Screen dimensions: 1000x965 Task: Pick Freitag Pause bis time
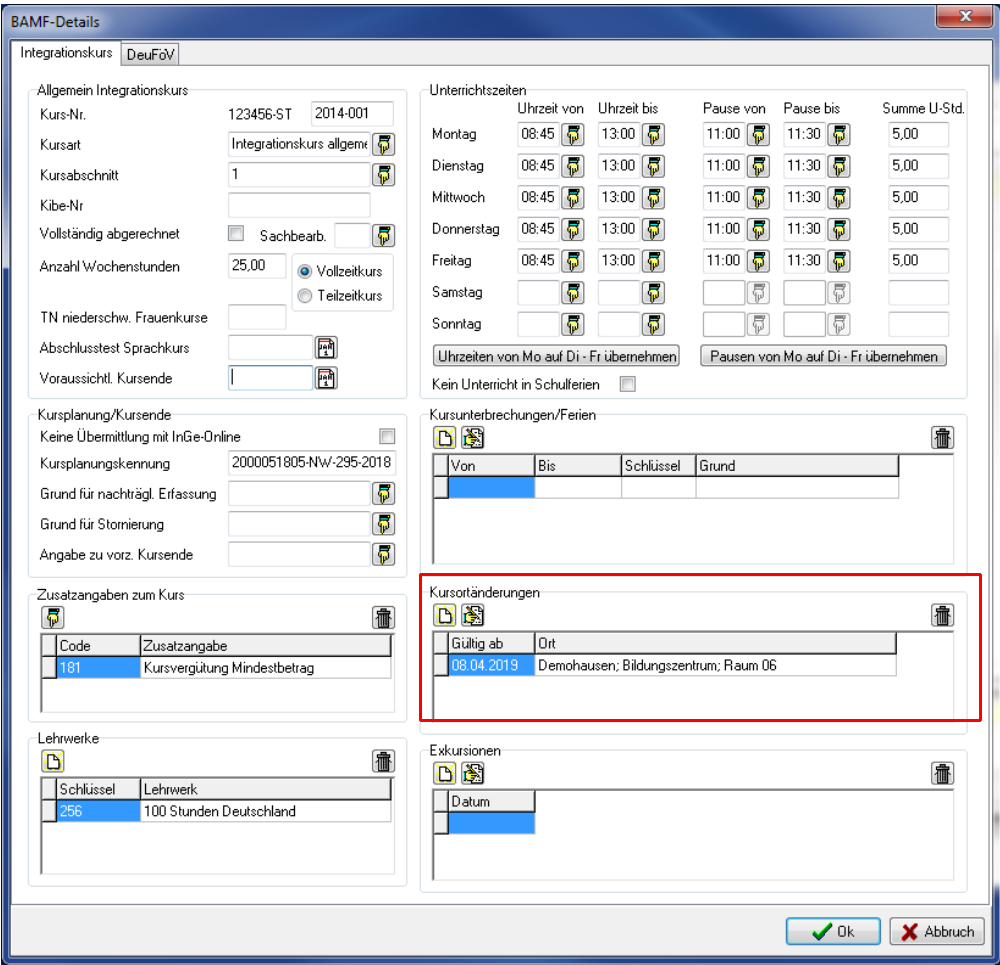pos(839,261)
